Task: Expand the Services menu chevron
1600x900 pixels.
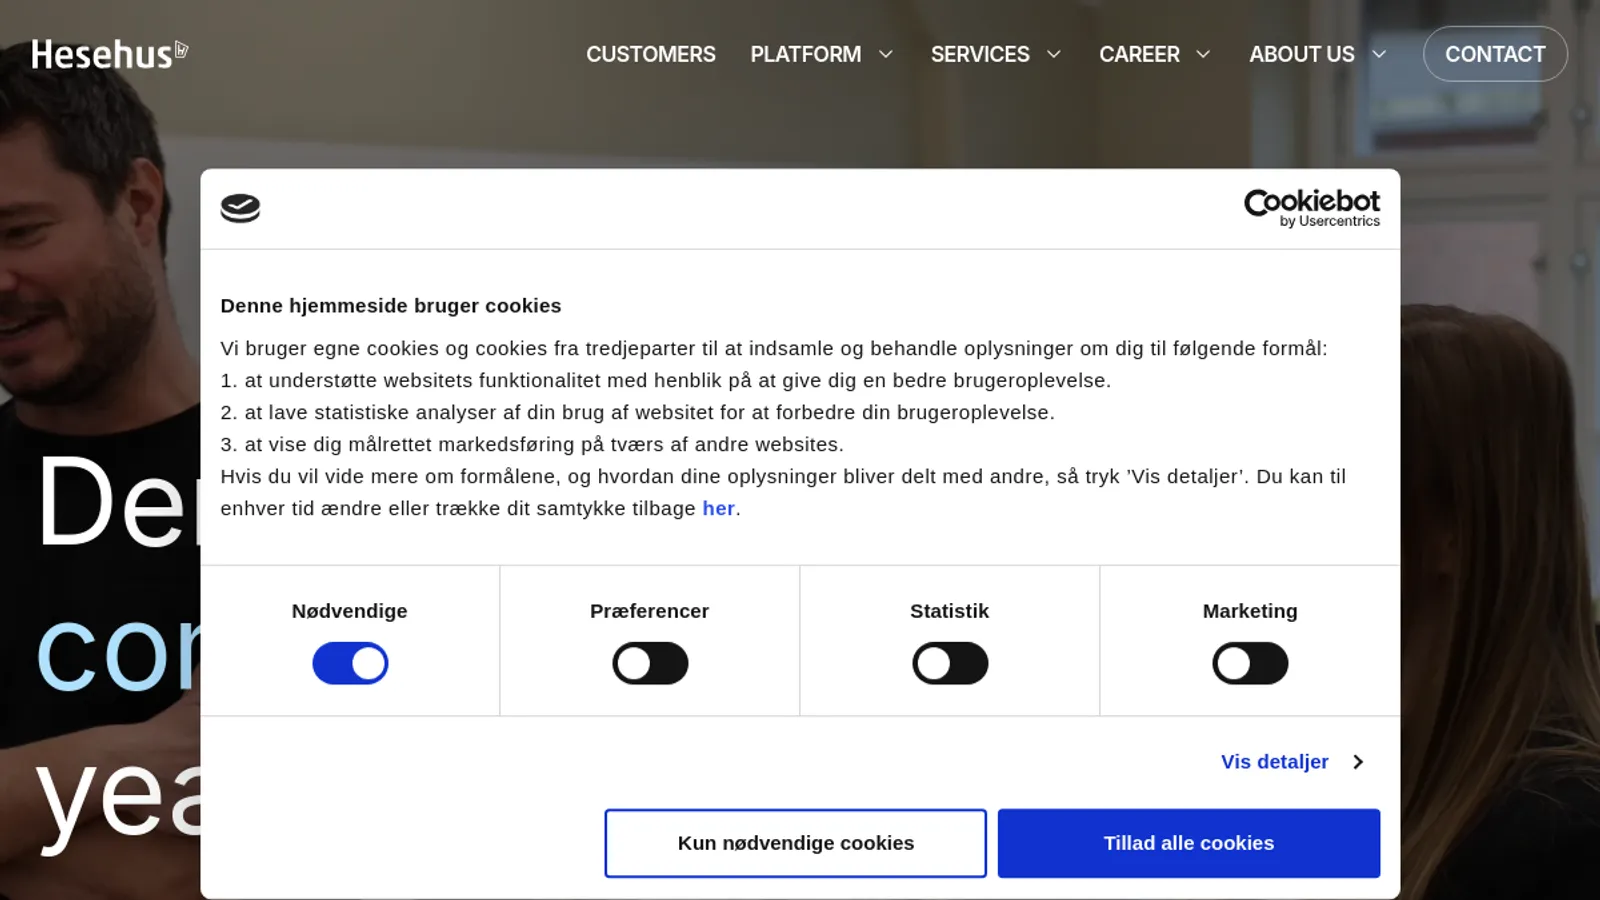Action: [x=1053, y=54]
